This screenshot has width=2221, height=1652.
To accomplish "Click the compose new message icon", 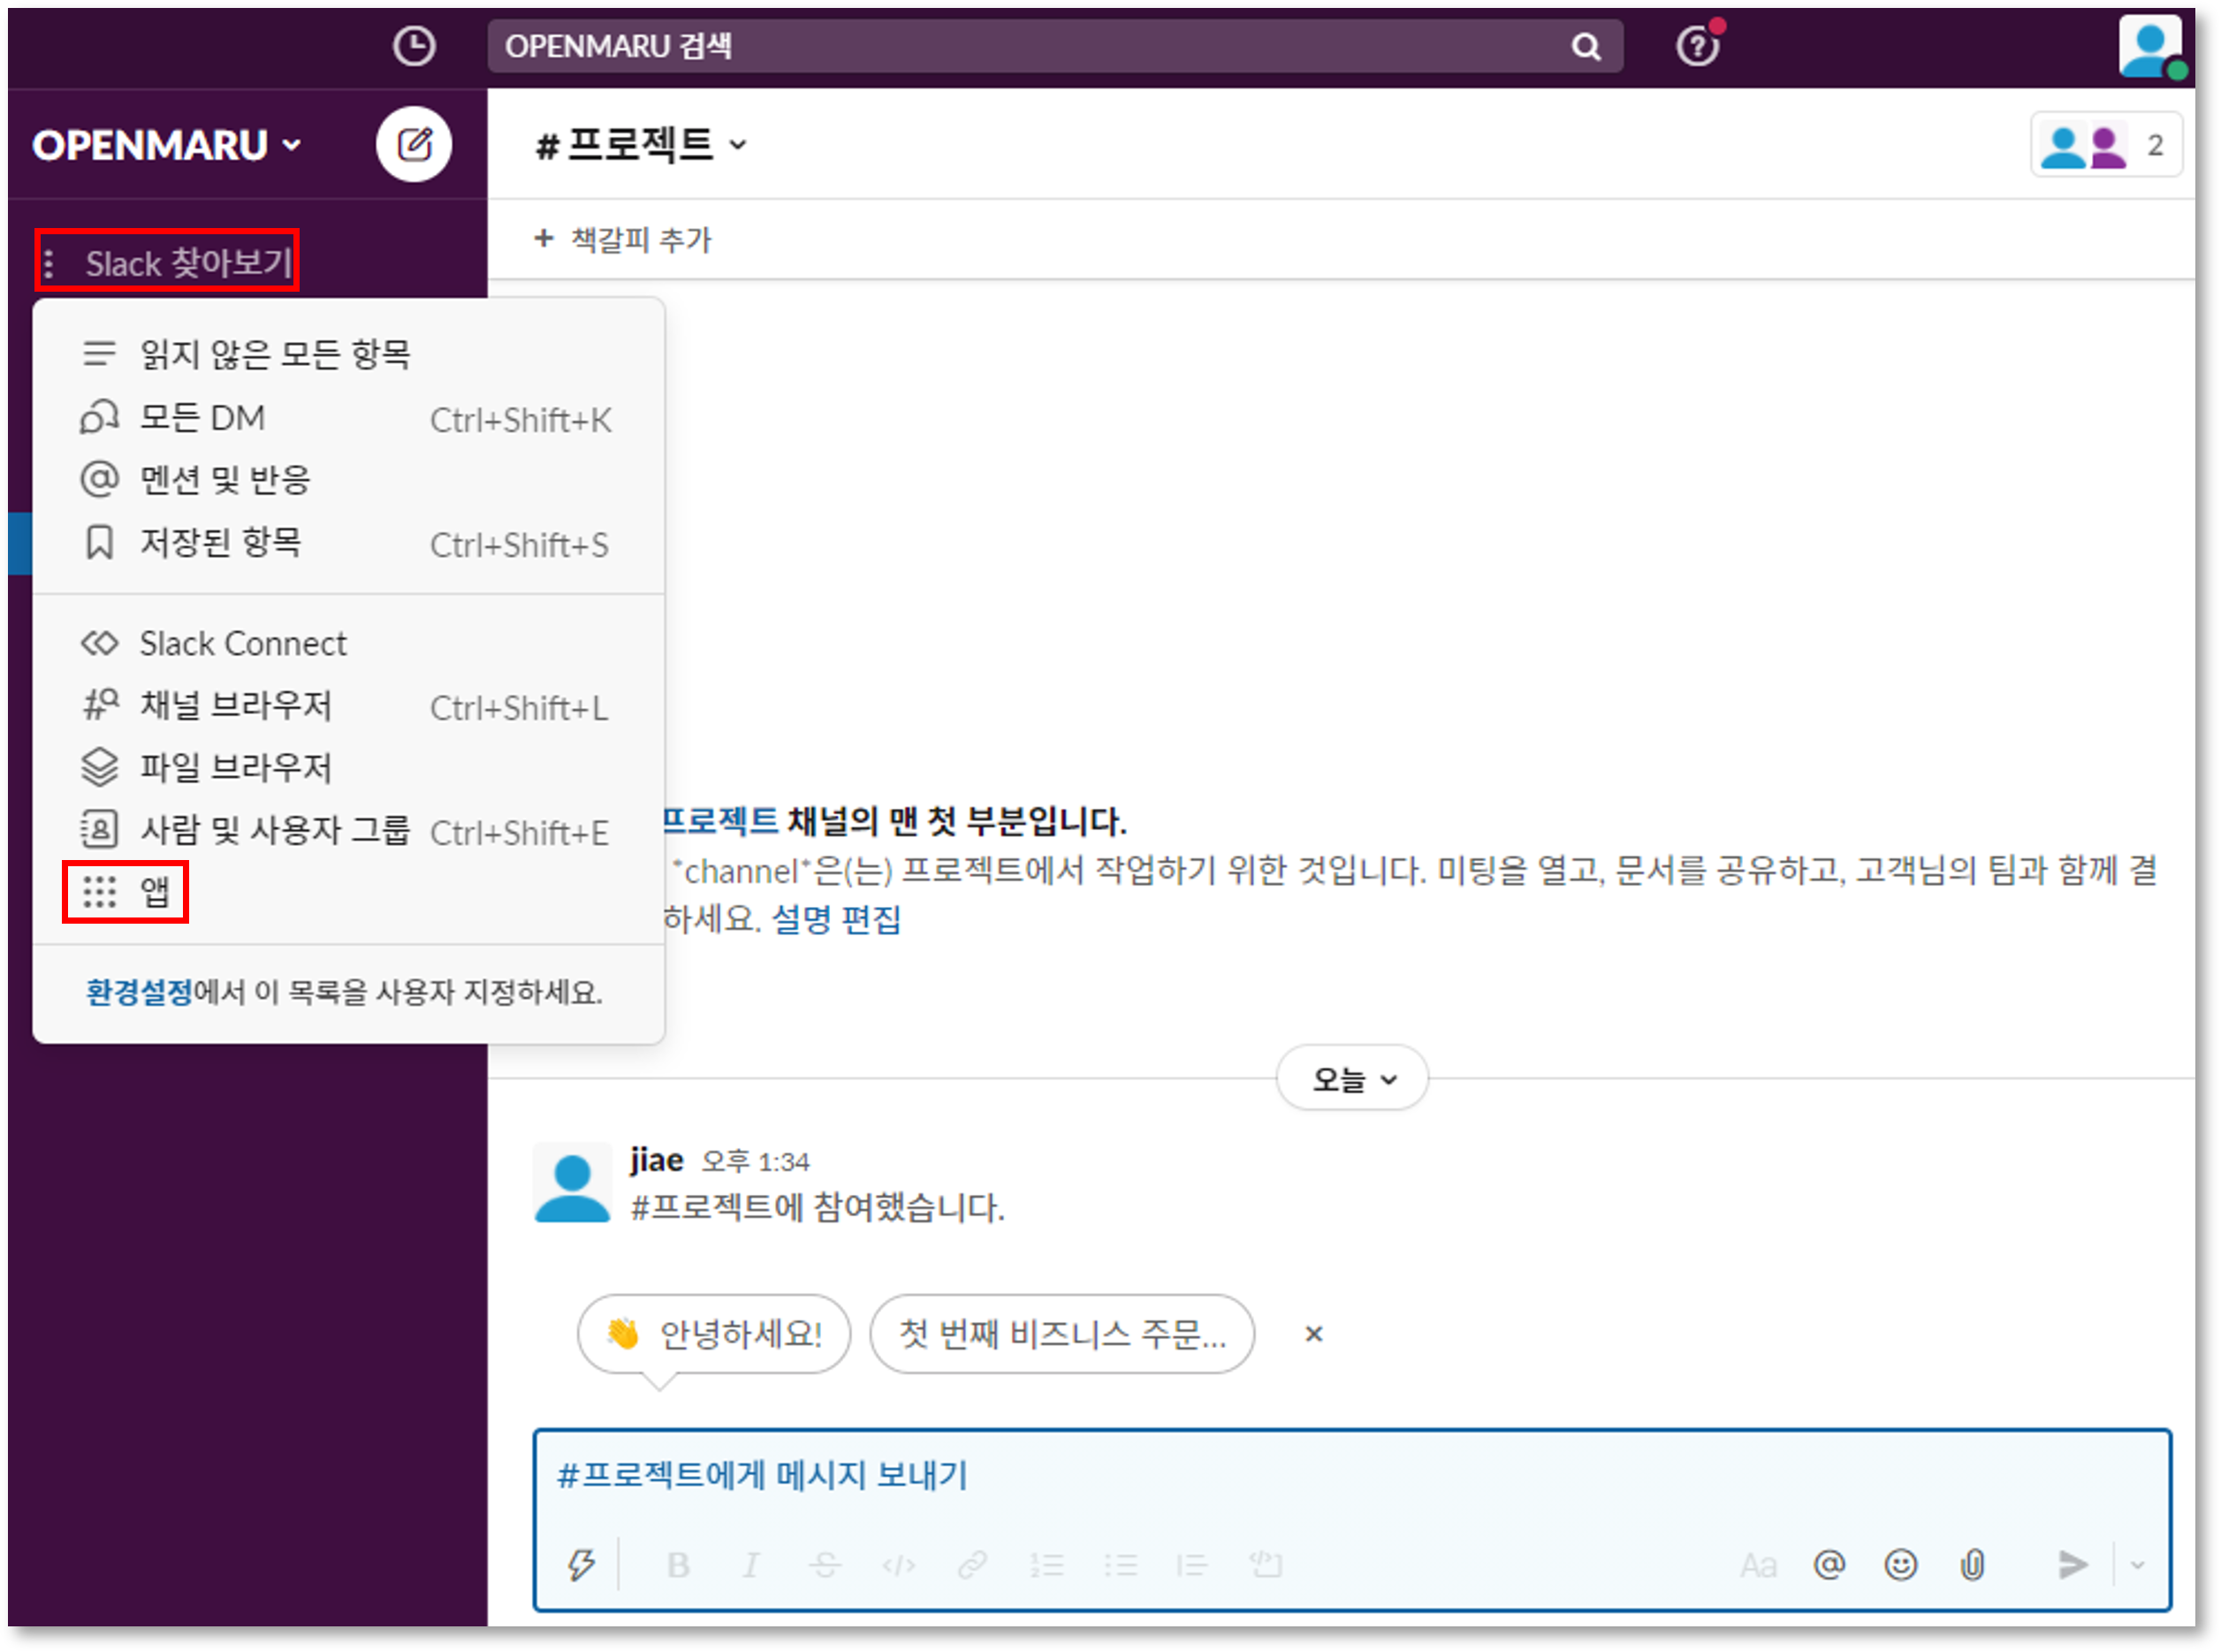I will [413, 145].
